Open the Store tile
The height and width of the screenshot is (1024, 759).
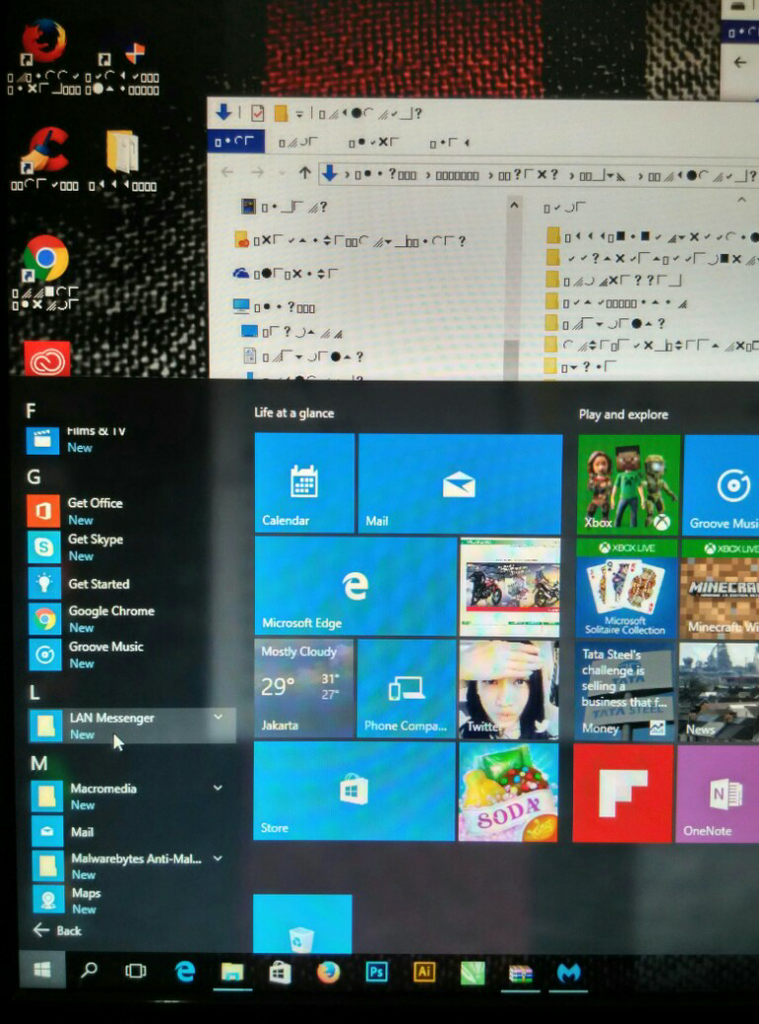(353, 791)
